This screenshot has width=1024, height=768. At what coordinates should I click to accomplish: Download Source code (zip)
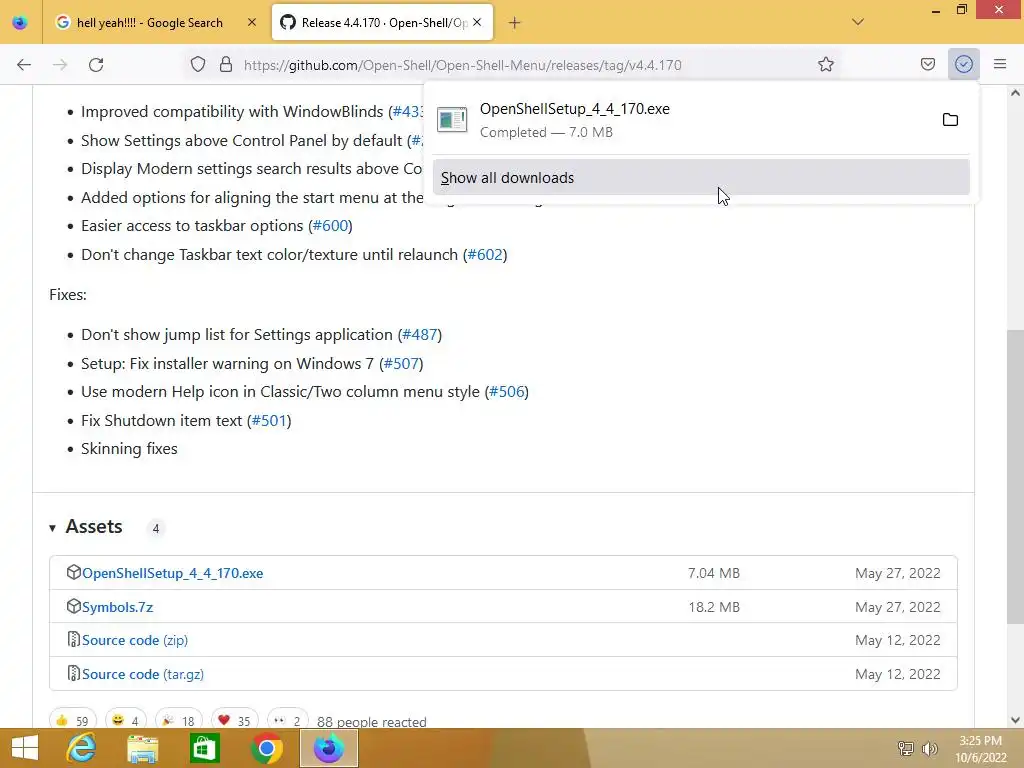pos(135,641)
